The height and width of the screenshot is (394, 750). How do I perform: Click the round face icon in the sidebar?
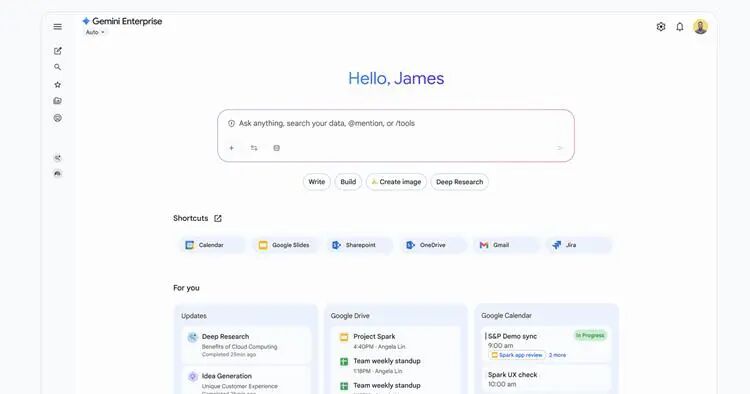[57, 118]
